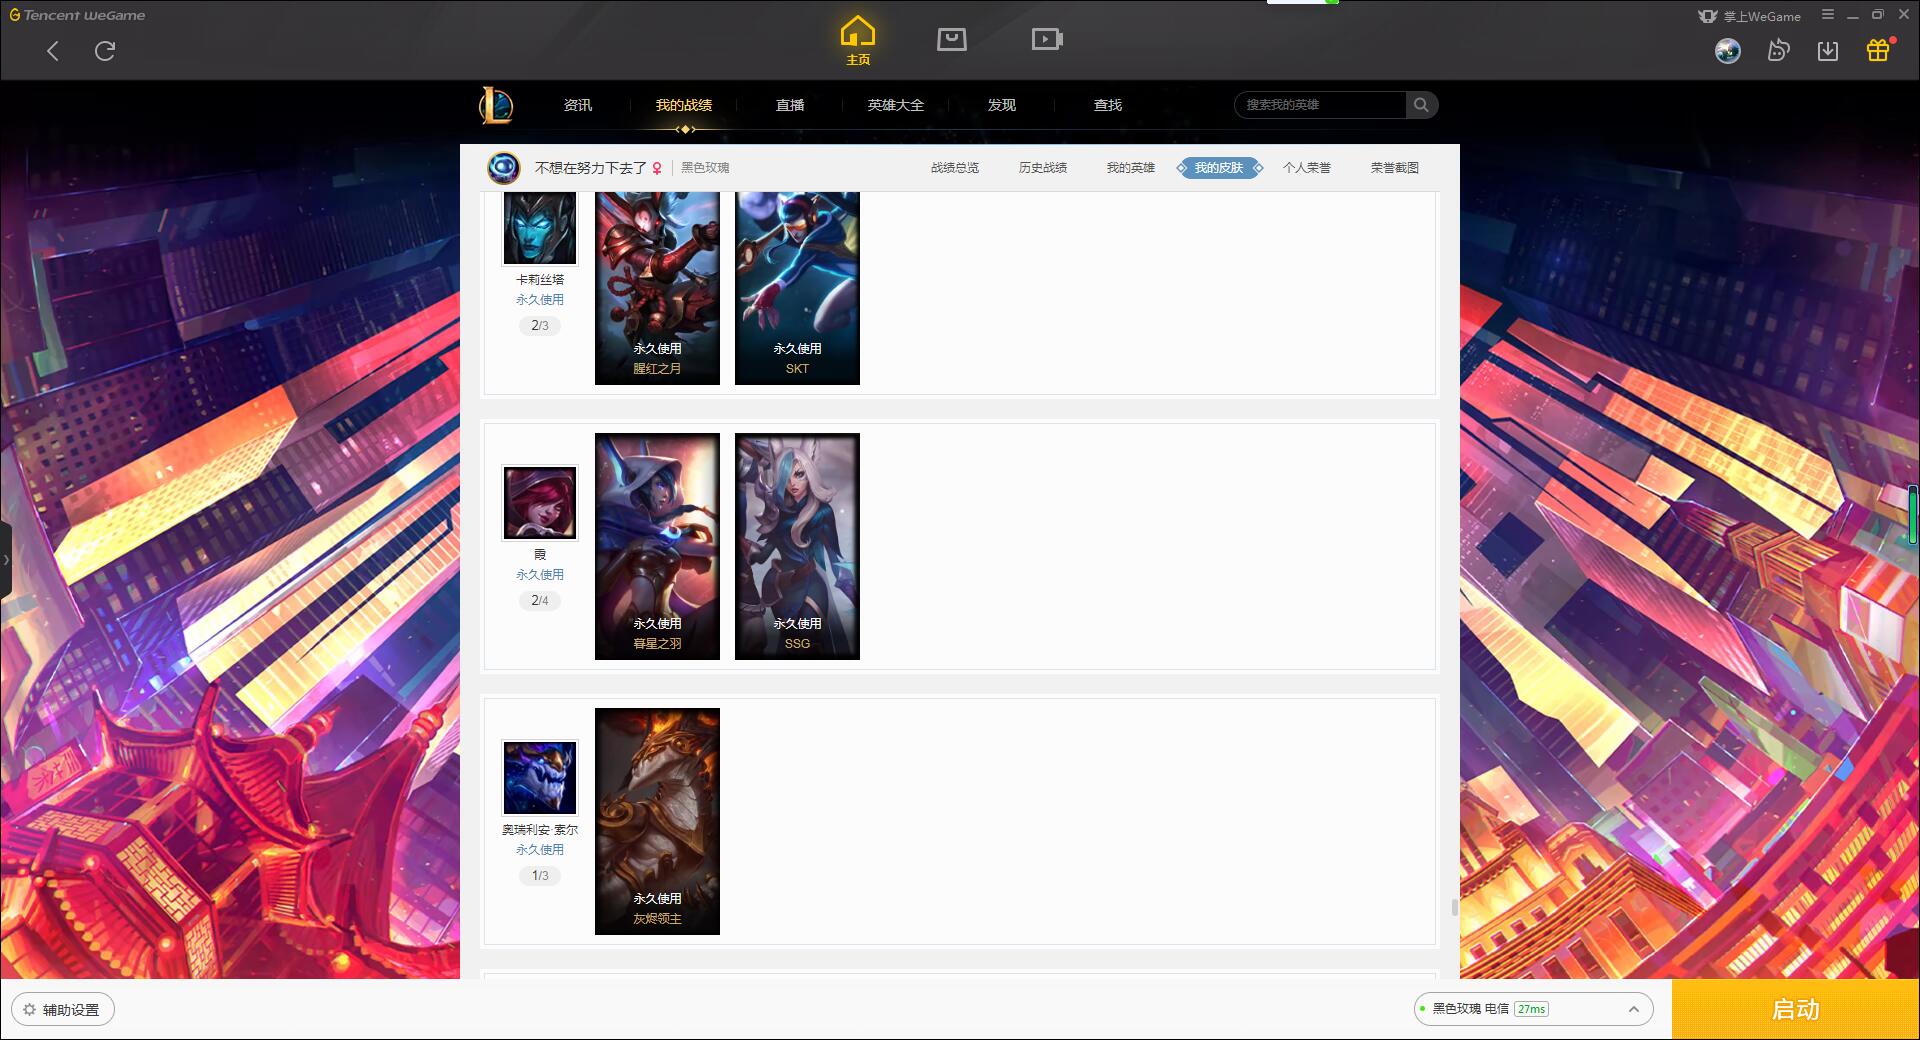This screenshot has height=1040, width=1920.
Task: Click the summoner profile avatar
Action: (504, 168)
